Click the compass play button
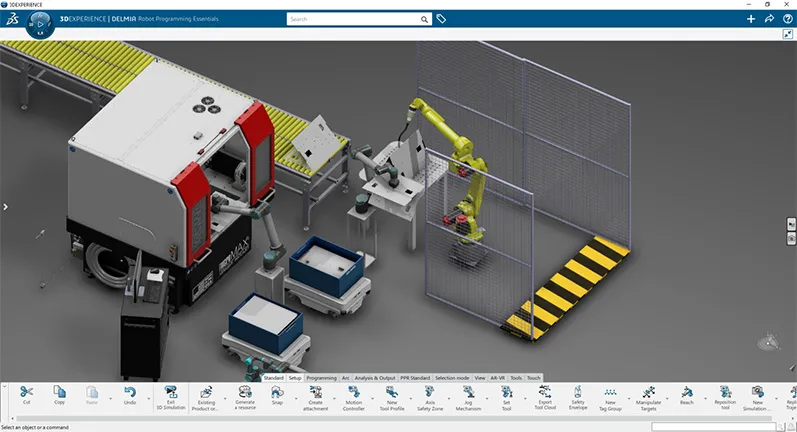This screenshot has width=797, height=432. pos(41,23)
